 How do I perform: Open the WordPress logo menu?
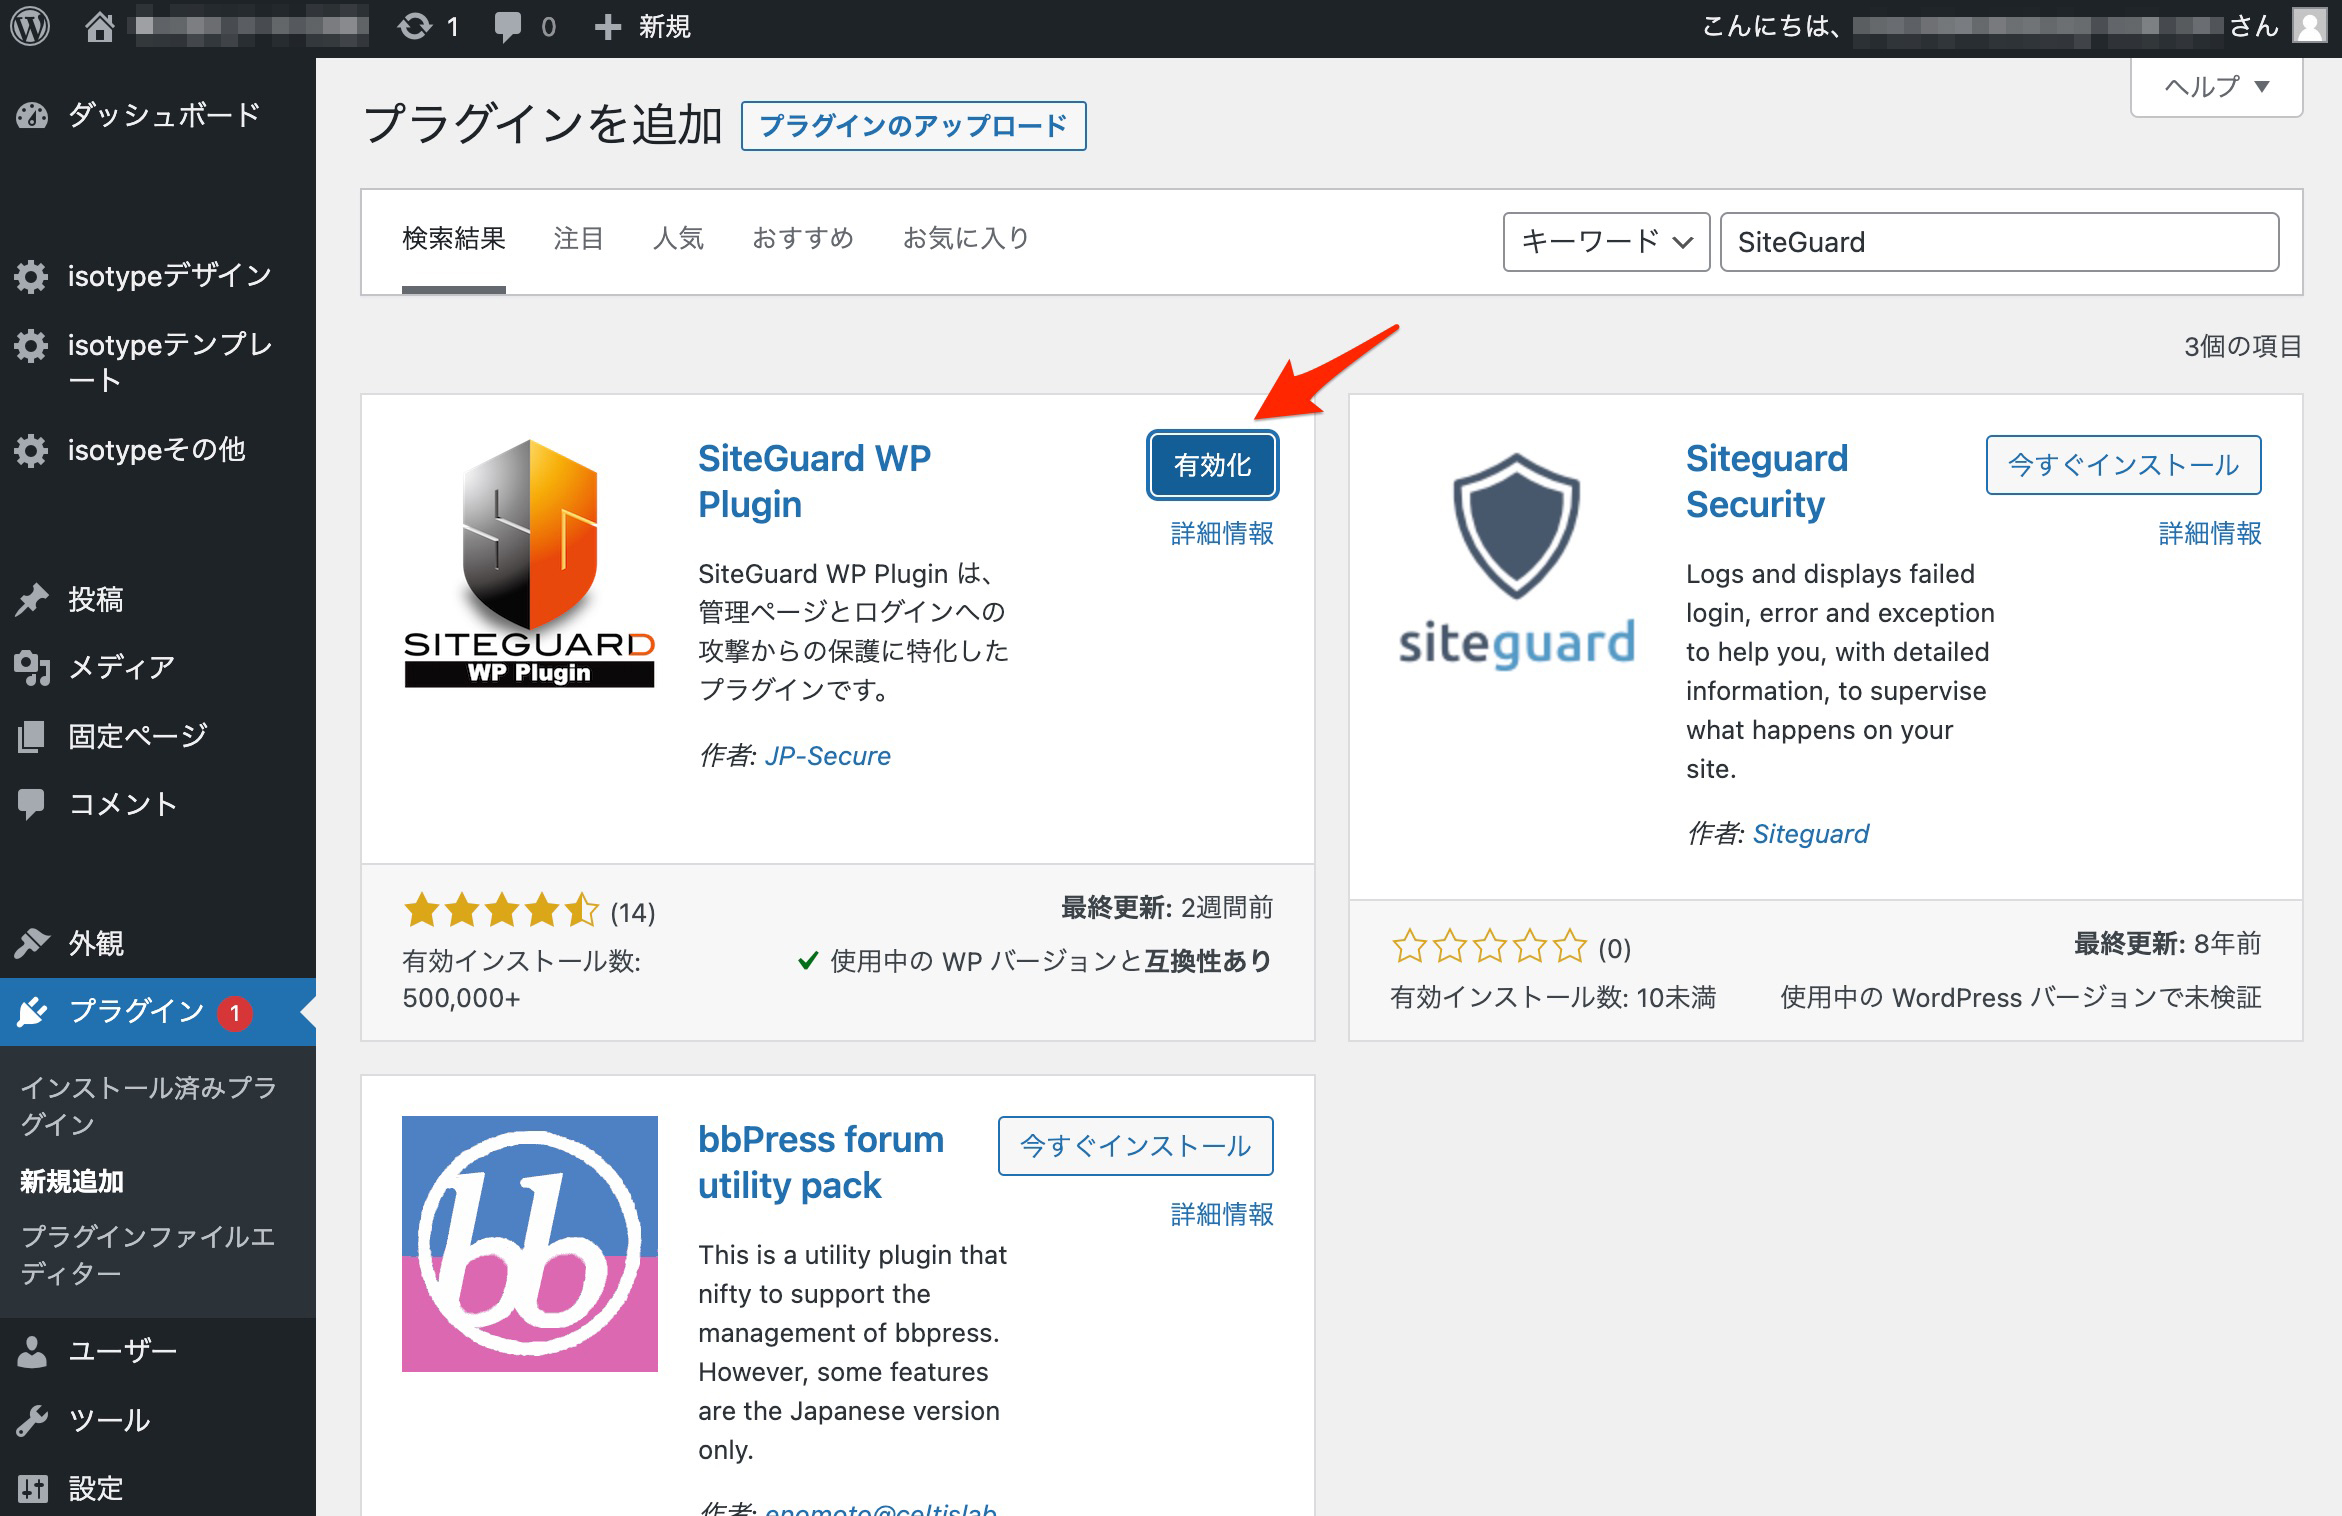click(31, 27)
